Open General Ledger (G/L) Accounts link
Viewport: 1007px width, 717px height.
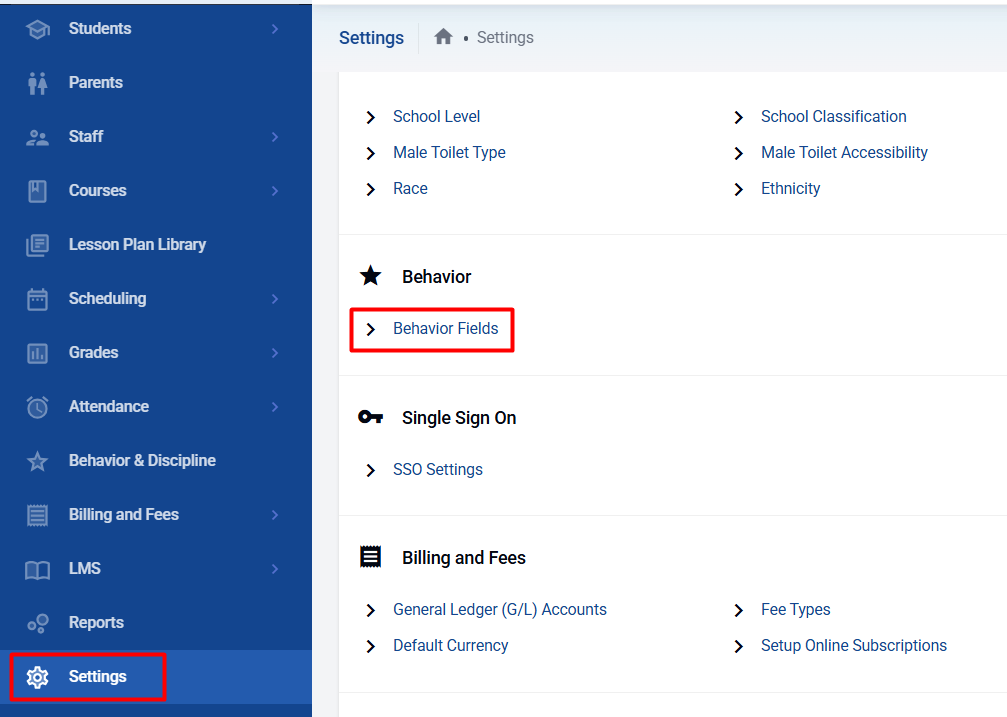click(x=499, y=610)
